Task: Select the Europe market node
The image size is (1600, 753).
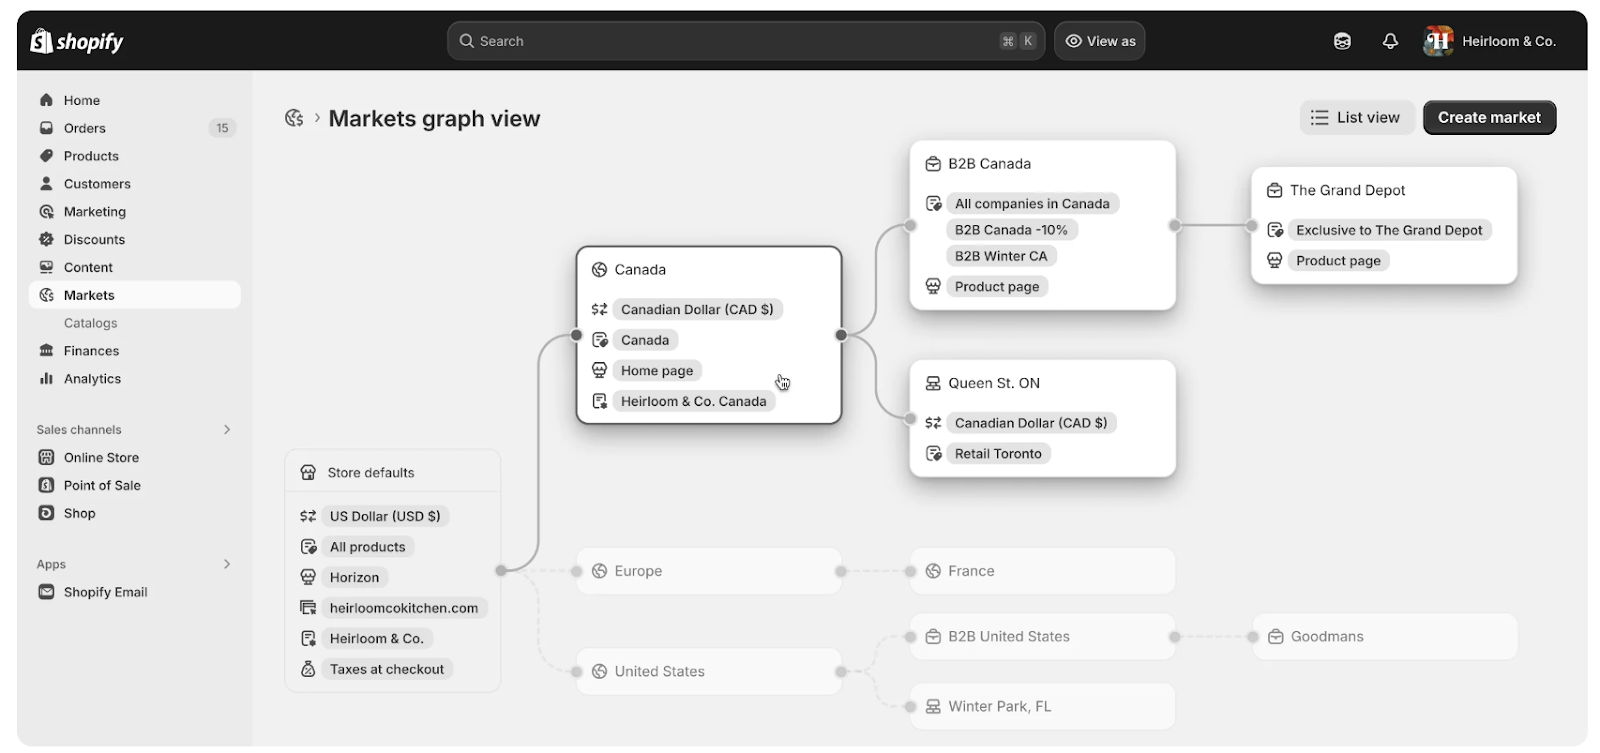Action: coord(708,571)
